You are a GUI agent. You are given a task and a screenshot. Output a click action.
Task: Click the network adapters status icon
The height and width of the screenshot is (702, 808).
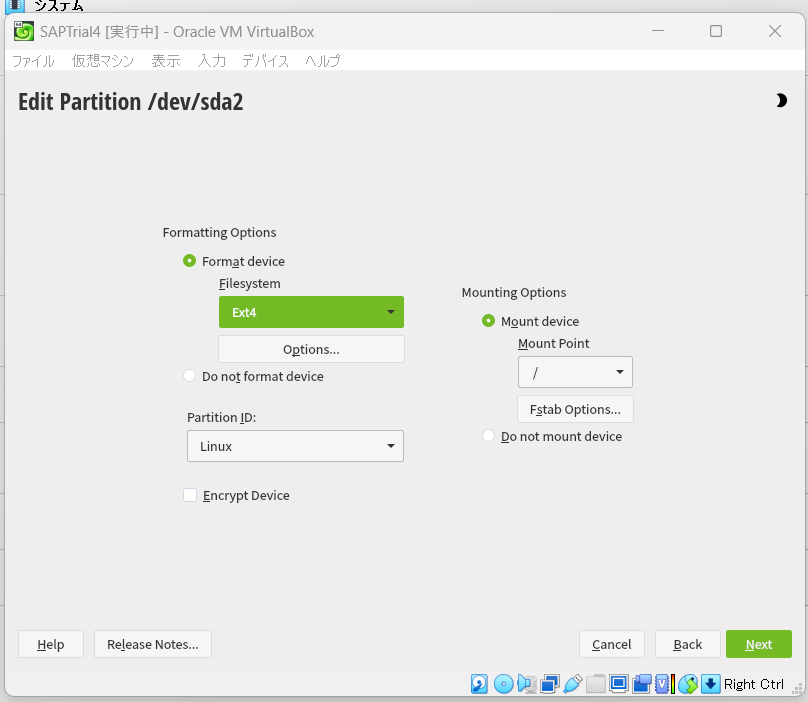(550, 684)
